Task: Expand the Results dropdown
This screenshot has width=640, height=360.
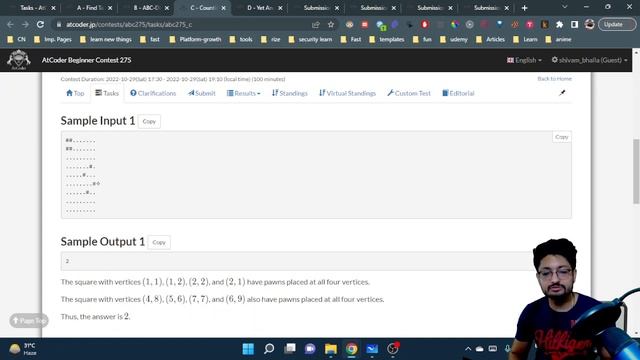Action: pos(243,93)
